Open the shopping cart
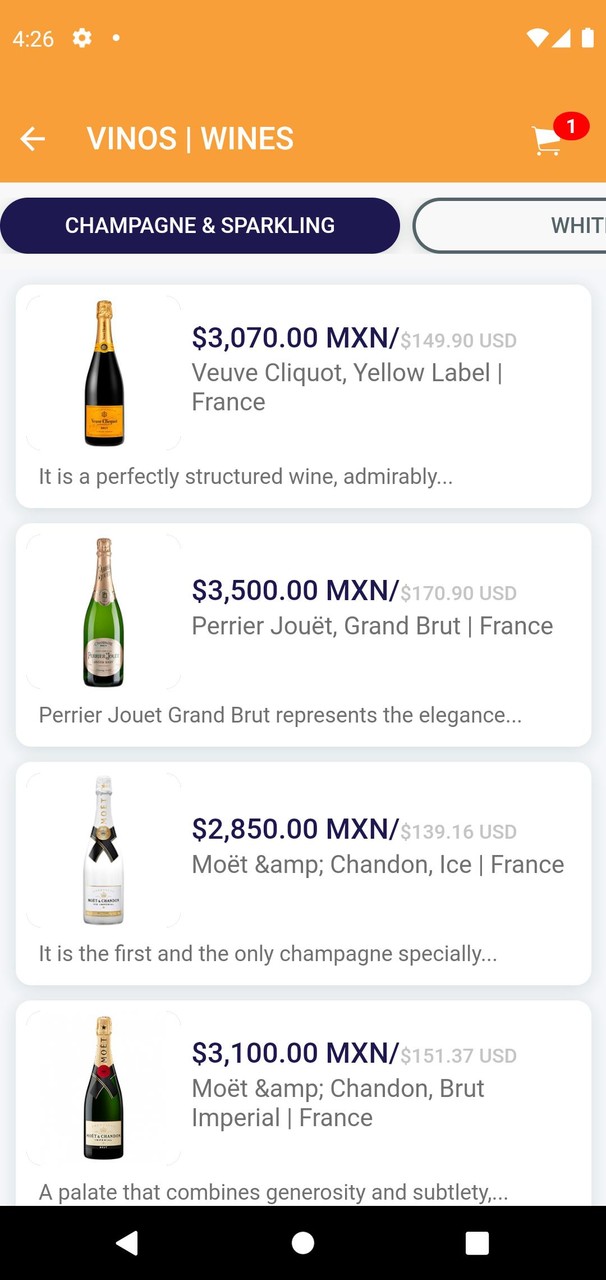Viewport: 606px width, 1280px height. click(548, 141)
